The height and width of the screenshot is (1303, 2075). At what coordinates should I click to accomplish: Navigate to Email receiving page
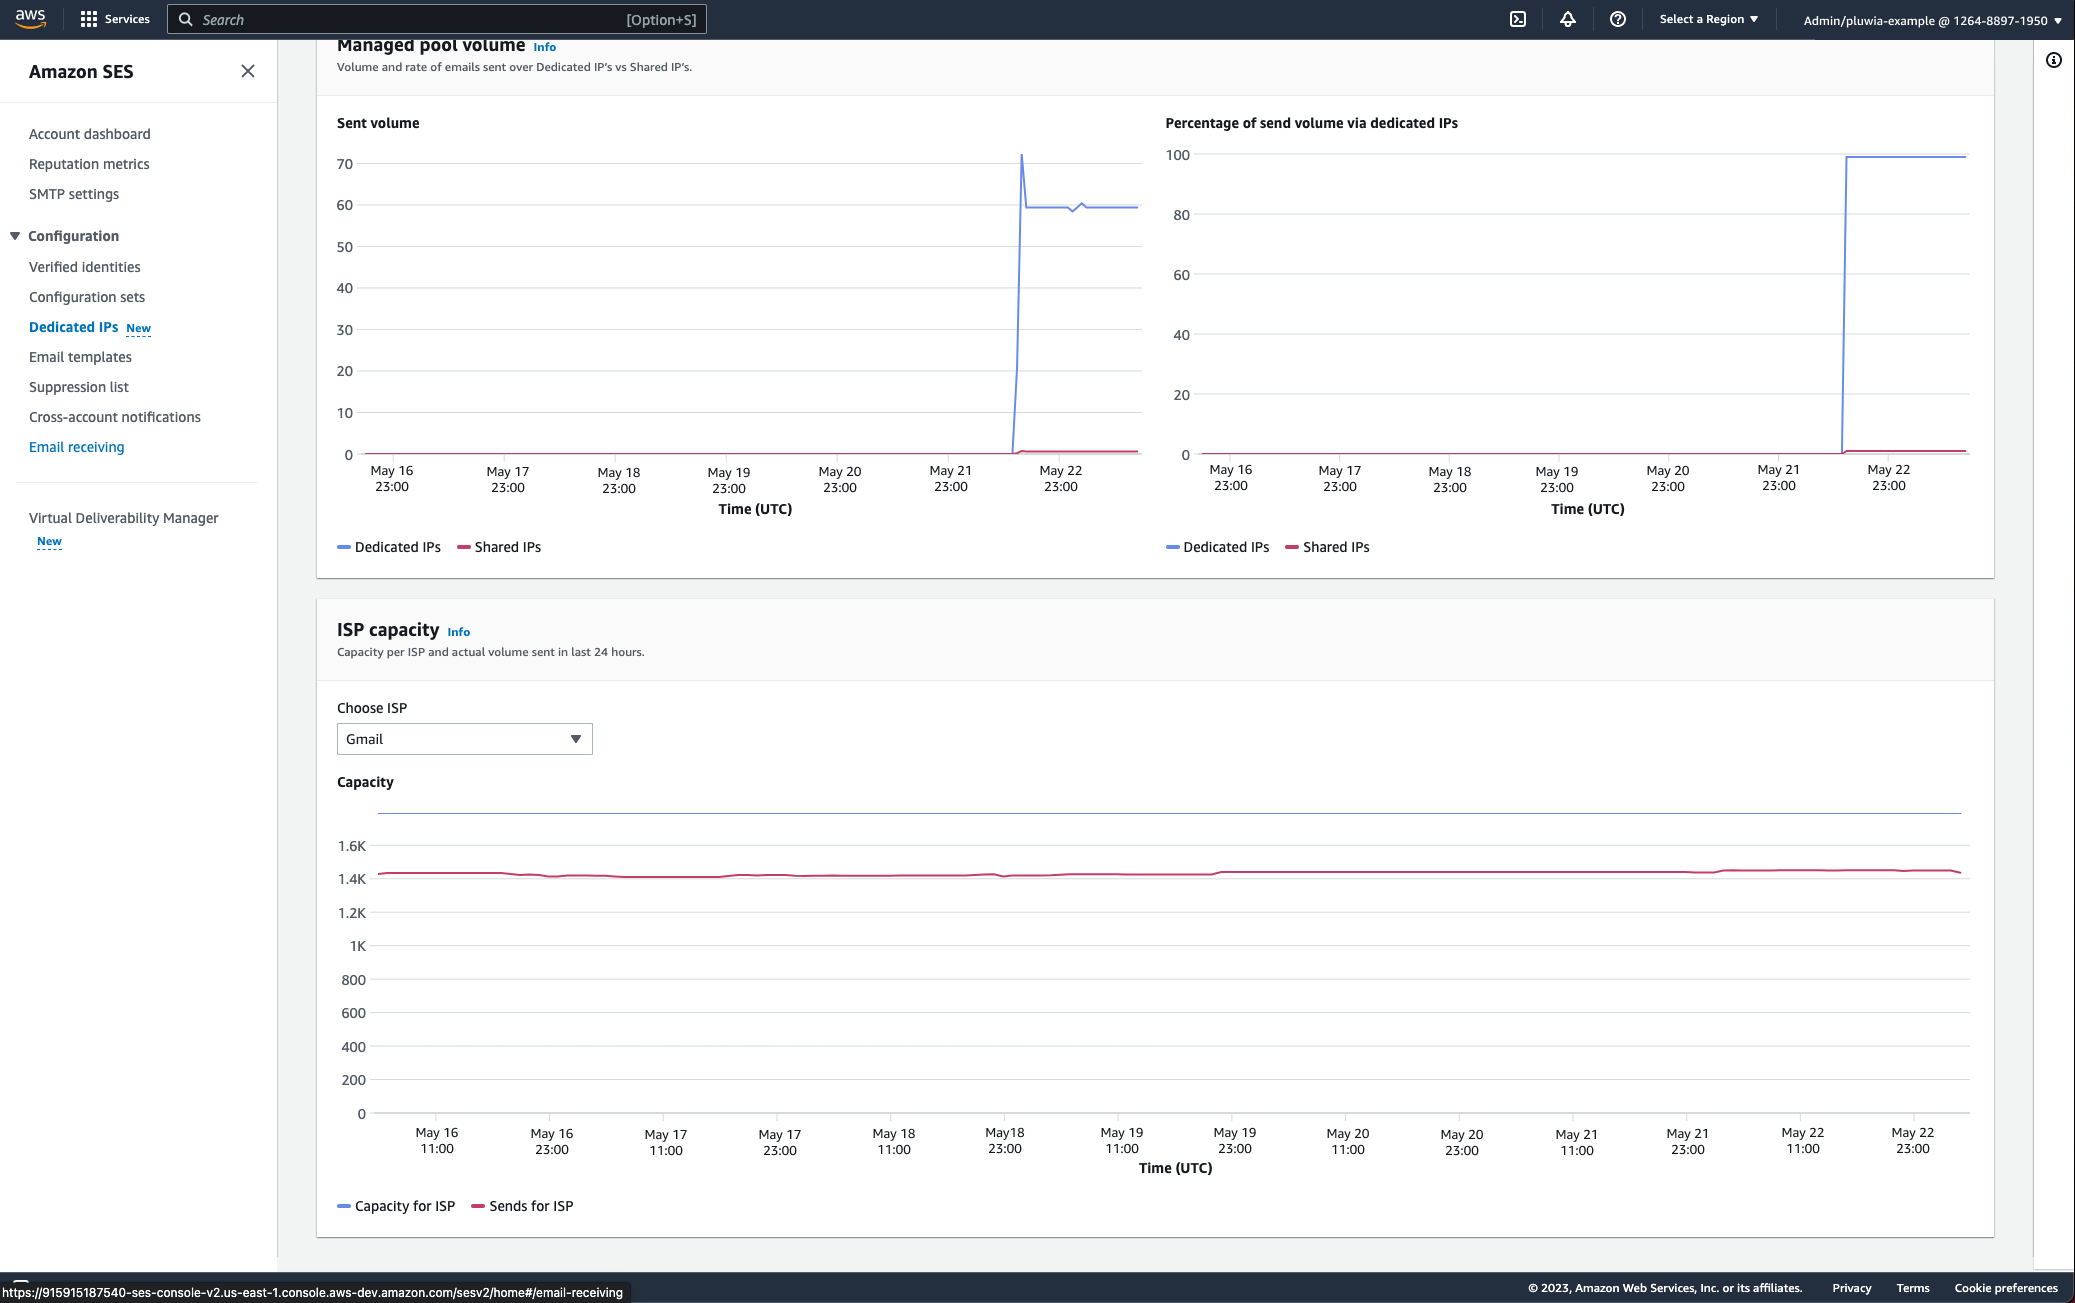pyautogui.click(x=77, y=447)
